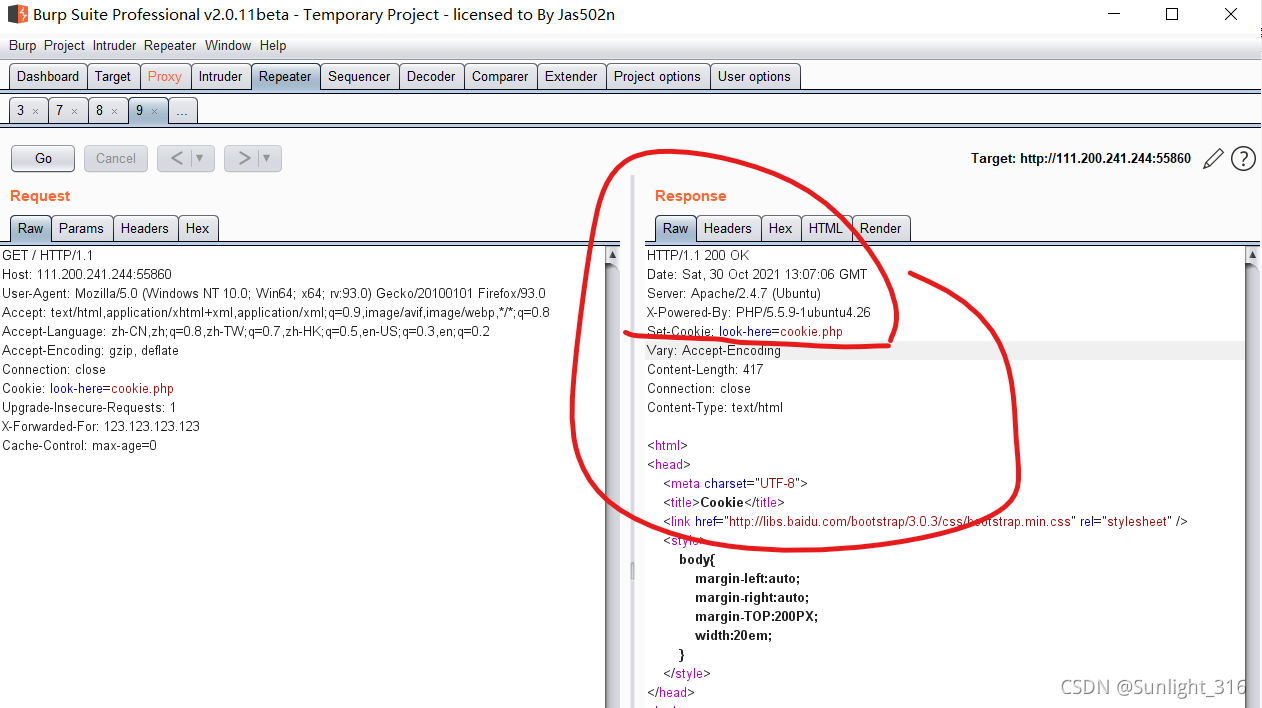Select the Request Params tab
This screenshot has width=1262, height=708.
81,228
